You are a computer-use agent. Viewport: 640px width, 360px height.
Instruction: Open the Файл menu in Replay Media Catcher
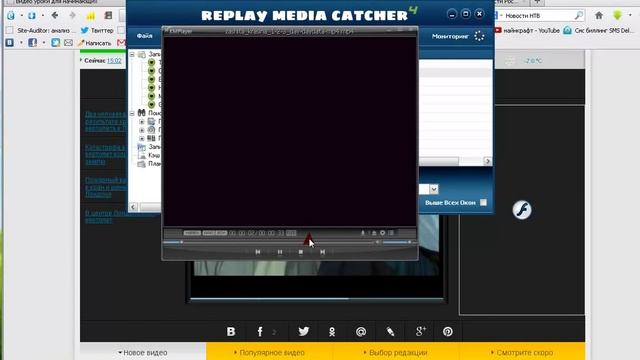[144, 36]
